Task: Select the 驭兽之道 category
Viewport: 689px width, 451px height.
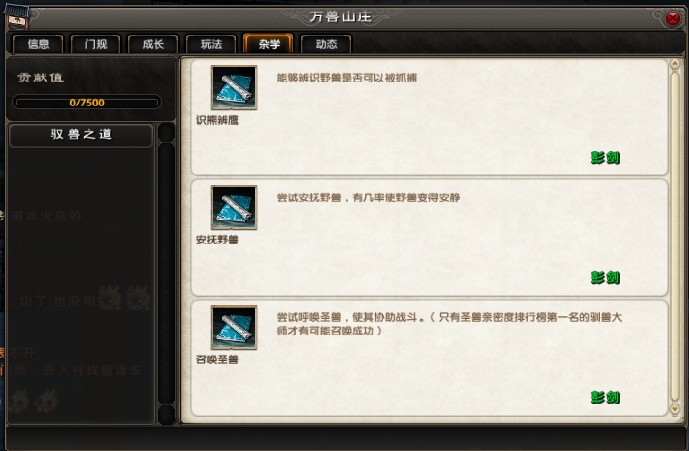Action: pyautogui.click(x=81, y=135)
